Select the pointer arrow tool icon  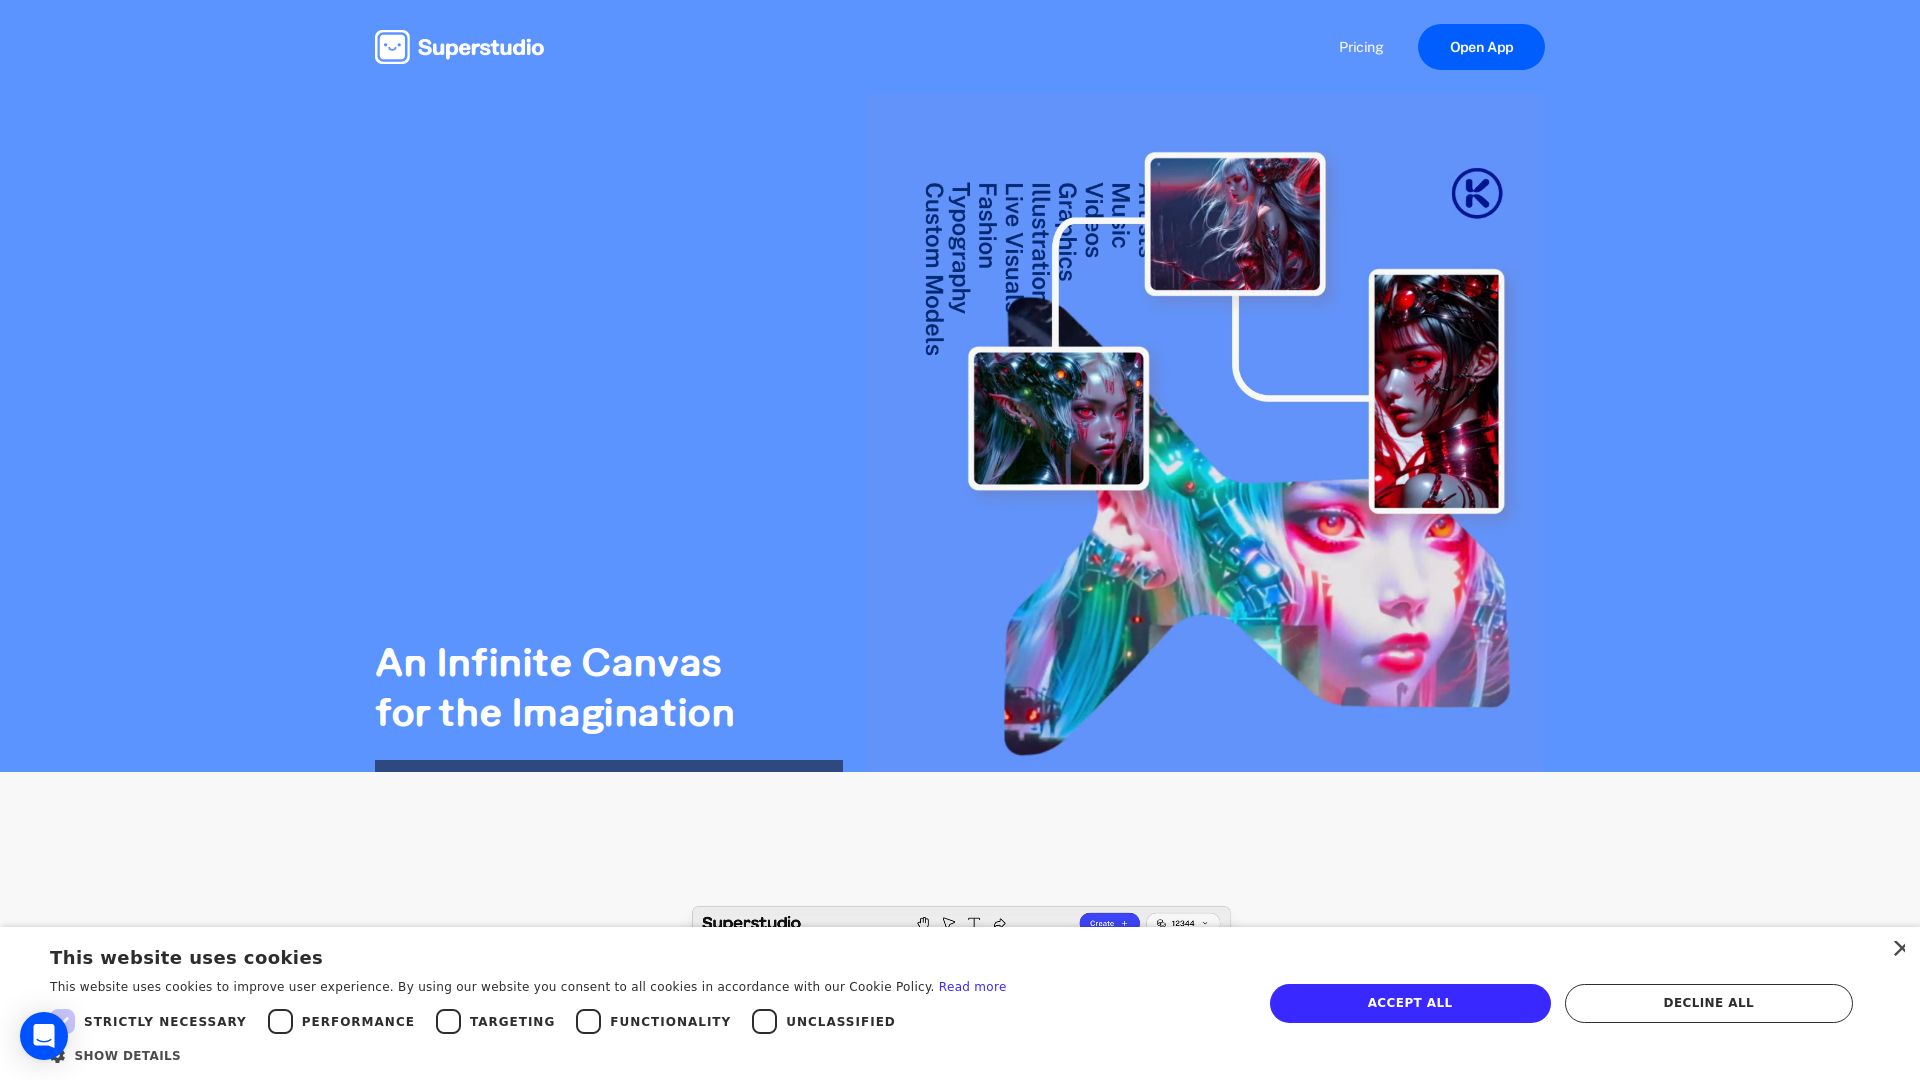click(x=949, y=923)
